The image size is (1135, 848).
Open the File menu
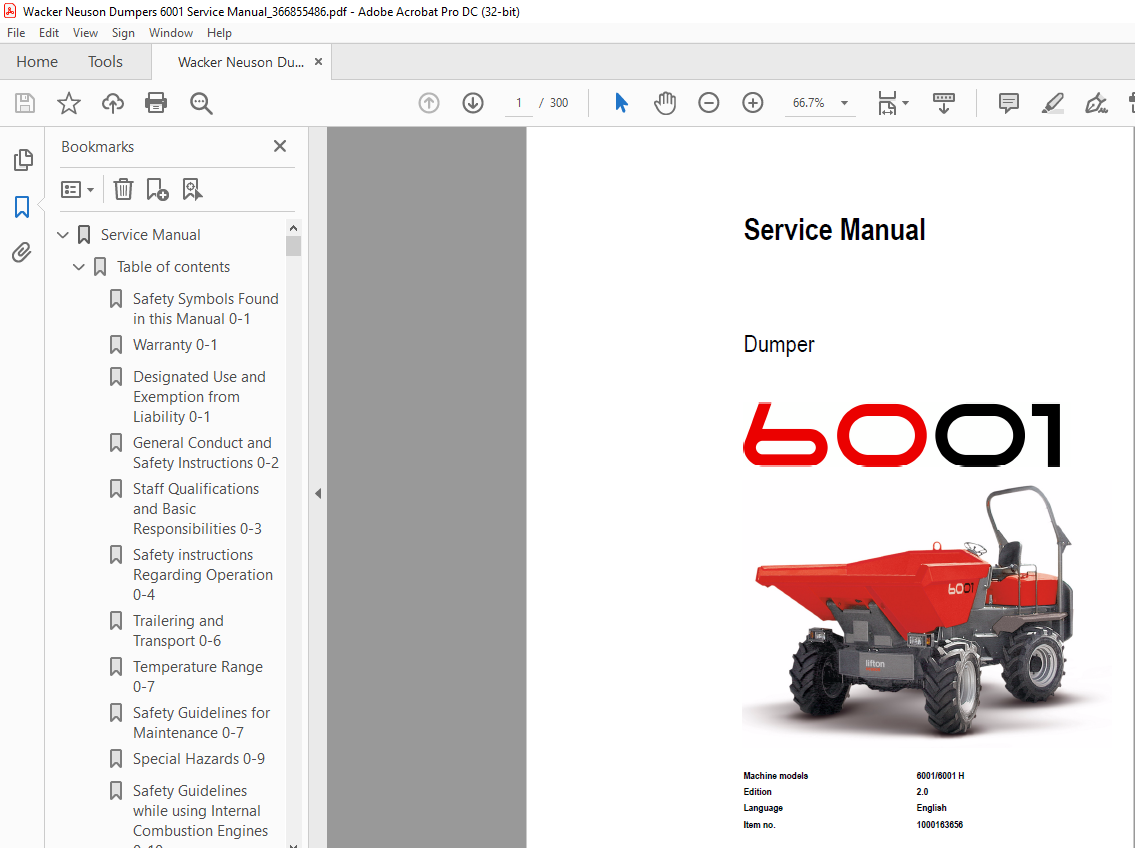pyautogui.click(x=16, y=33)
